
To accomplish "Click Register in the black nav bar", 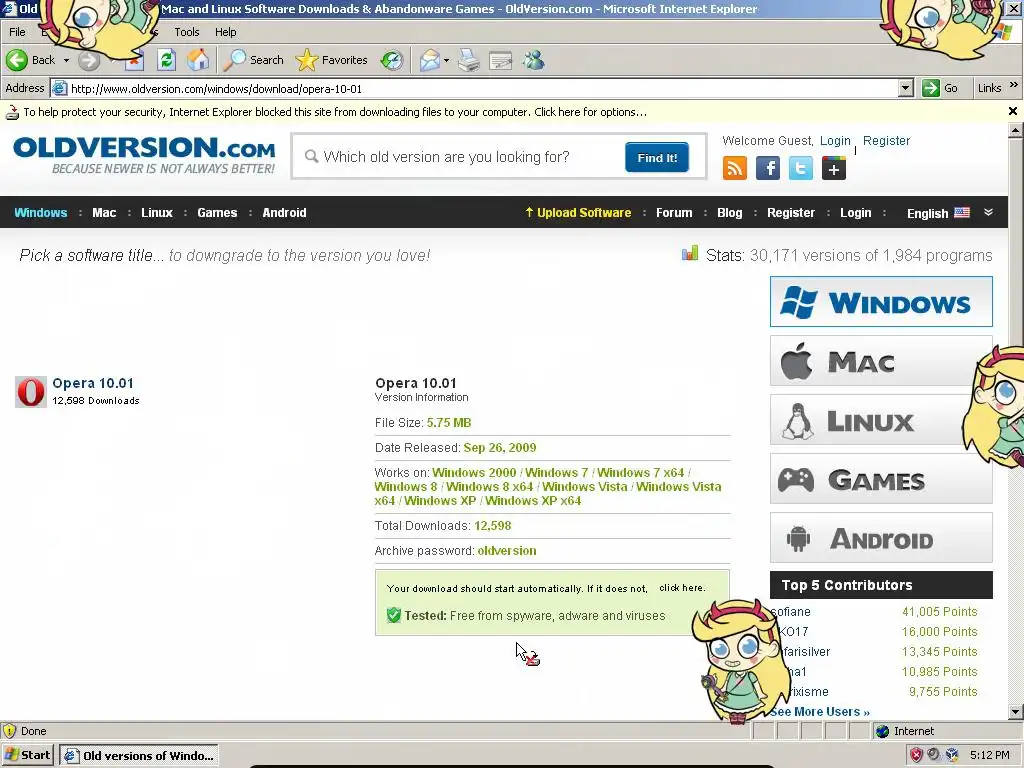I will 791,213.
